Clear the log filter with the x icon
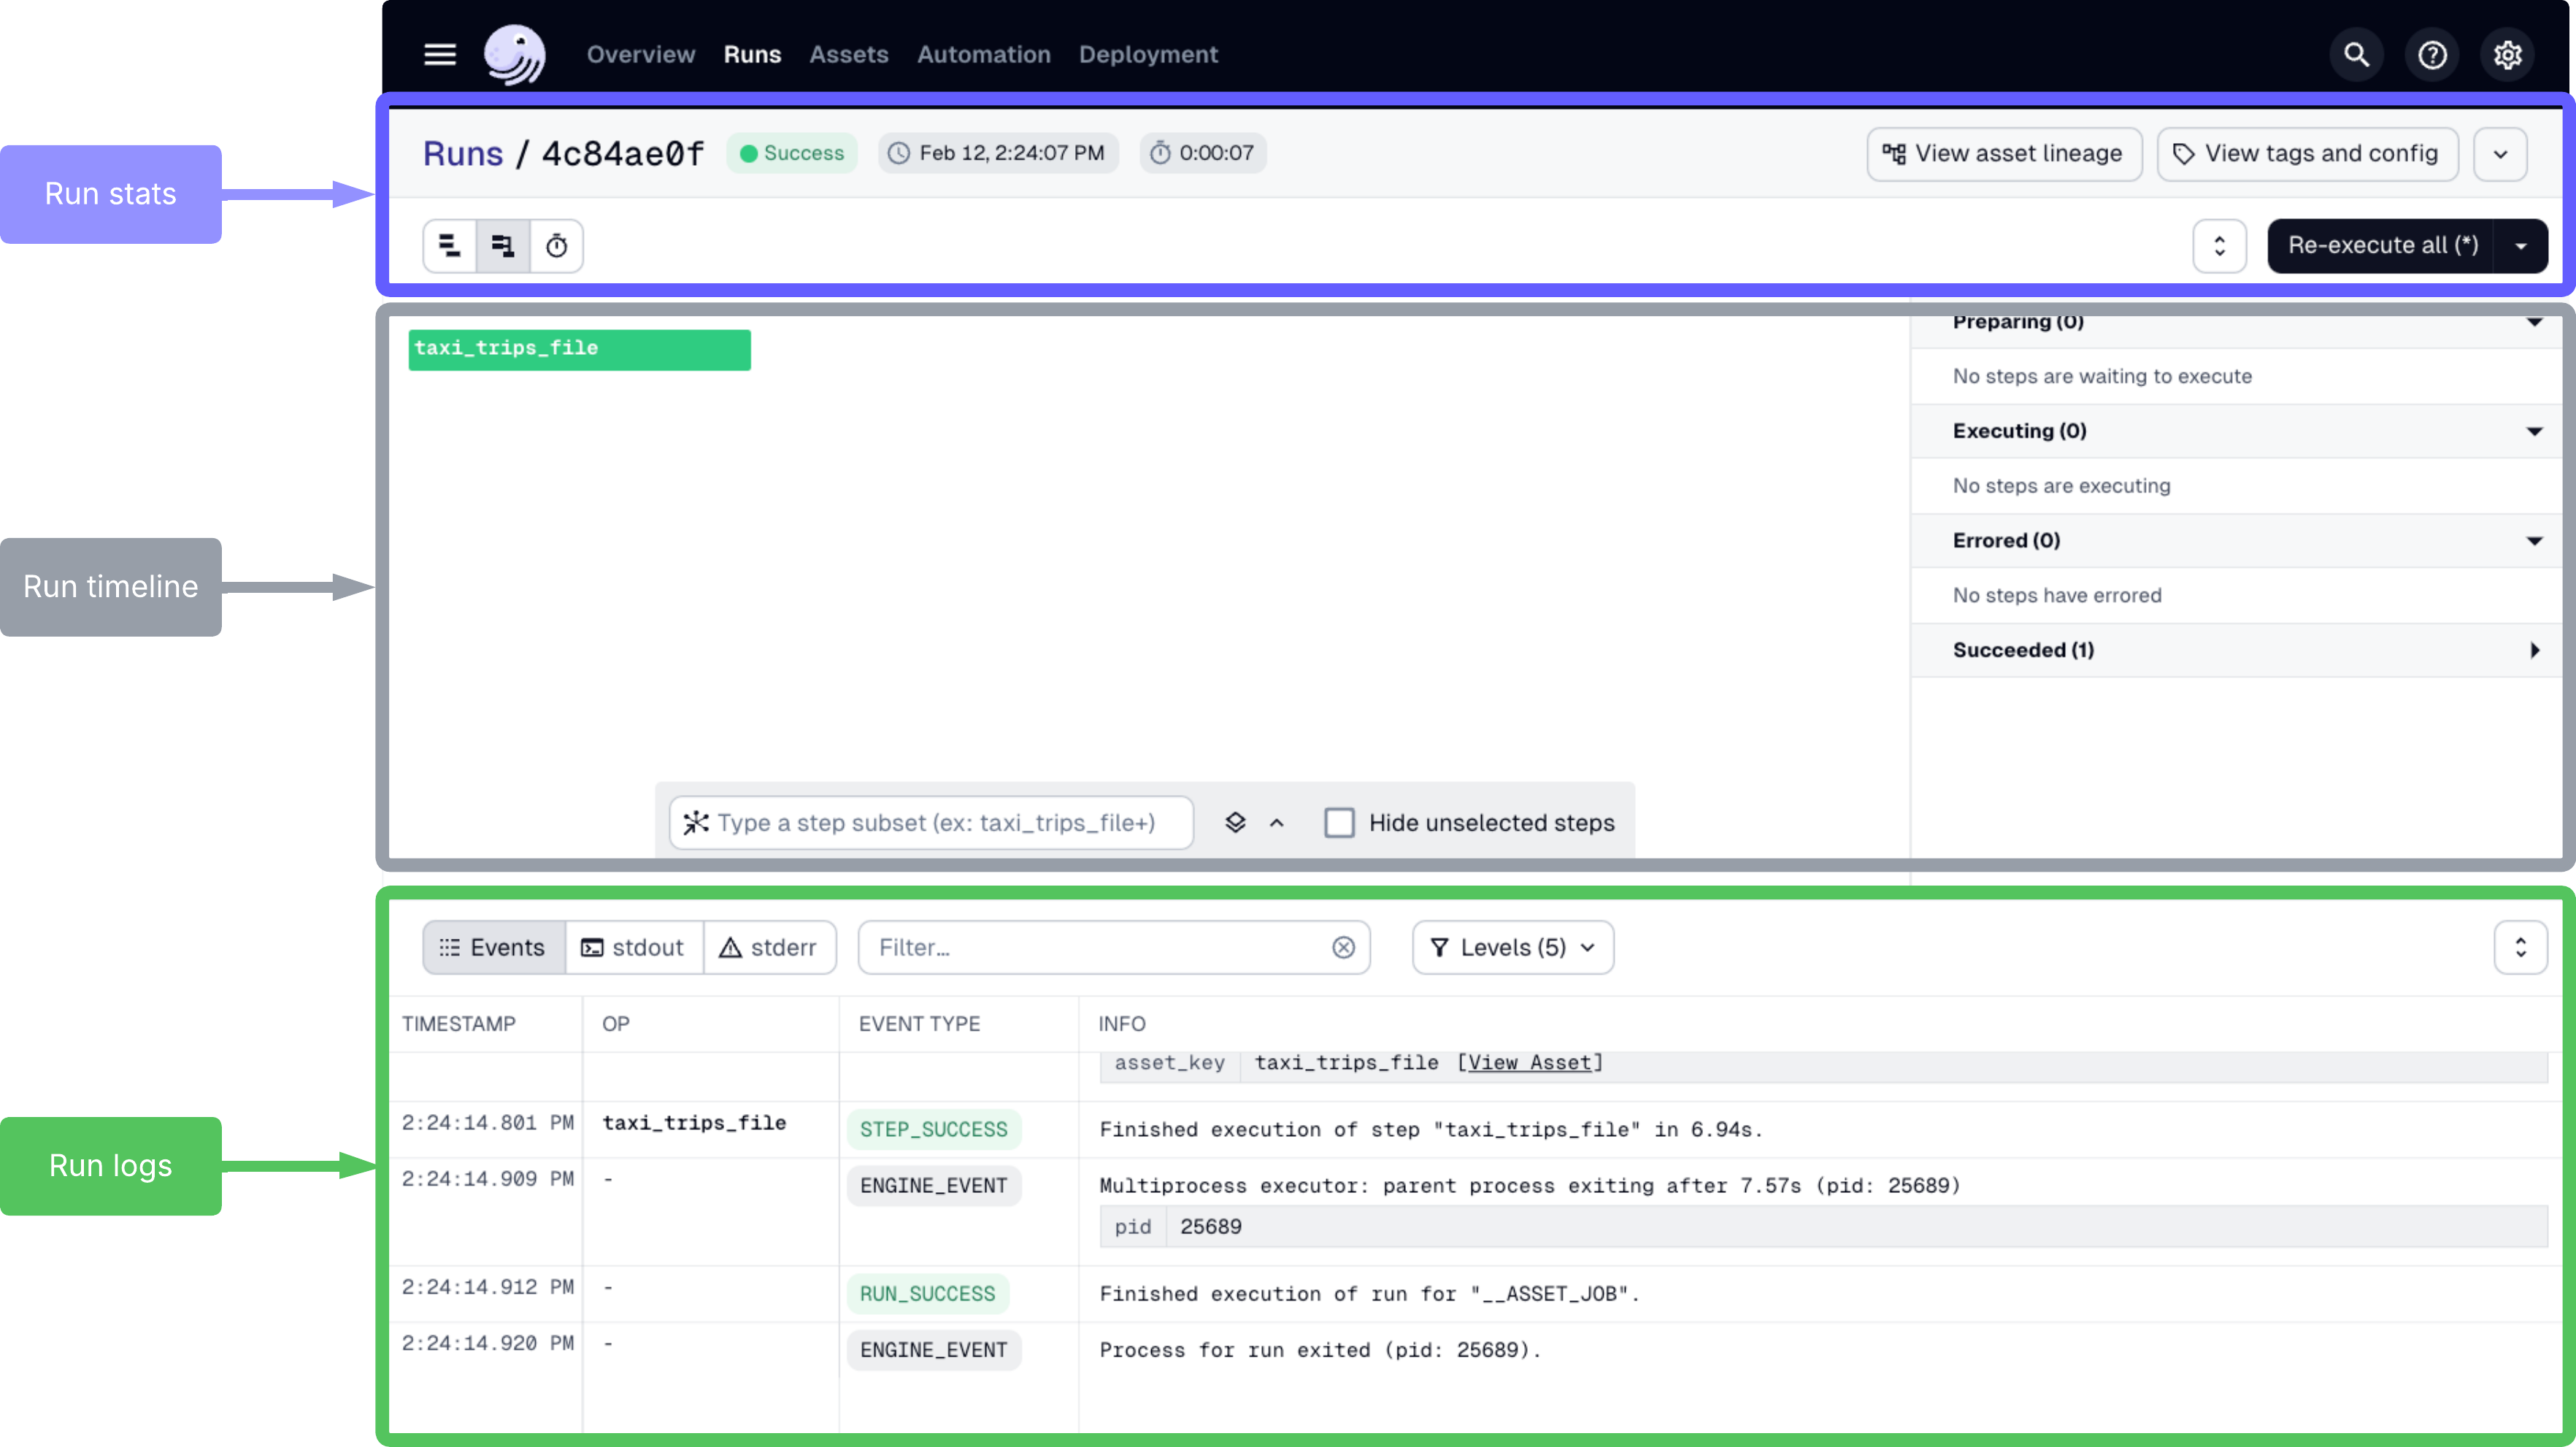 [1343, 947]
